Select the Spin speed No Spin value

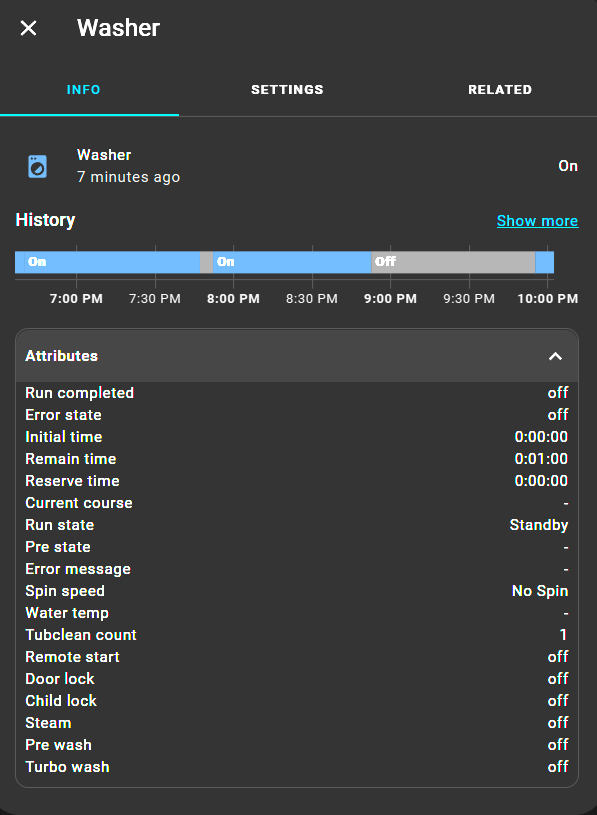pyautogui.click(x=539, y=590)
